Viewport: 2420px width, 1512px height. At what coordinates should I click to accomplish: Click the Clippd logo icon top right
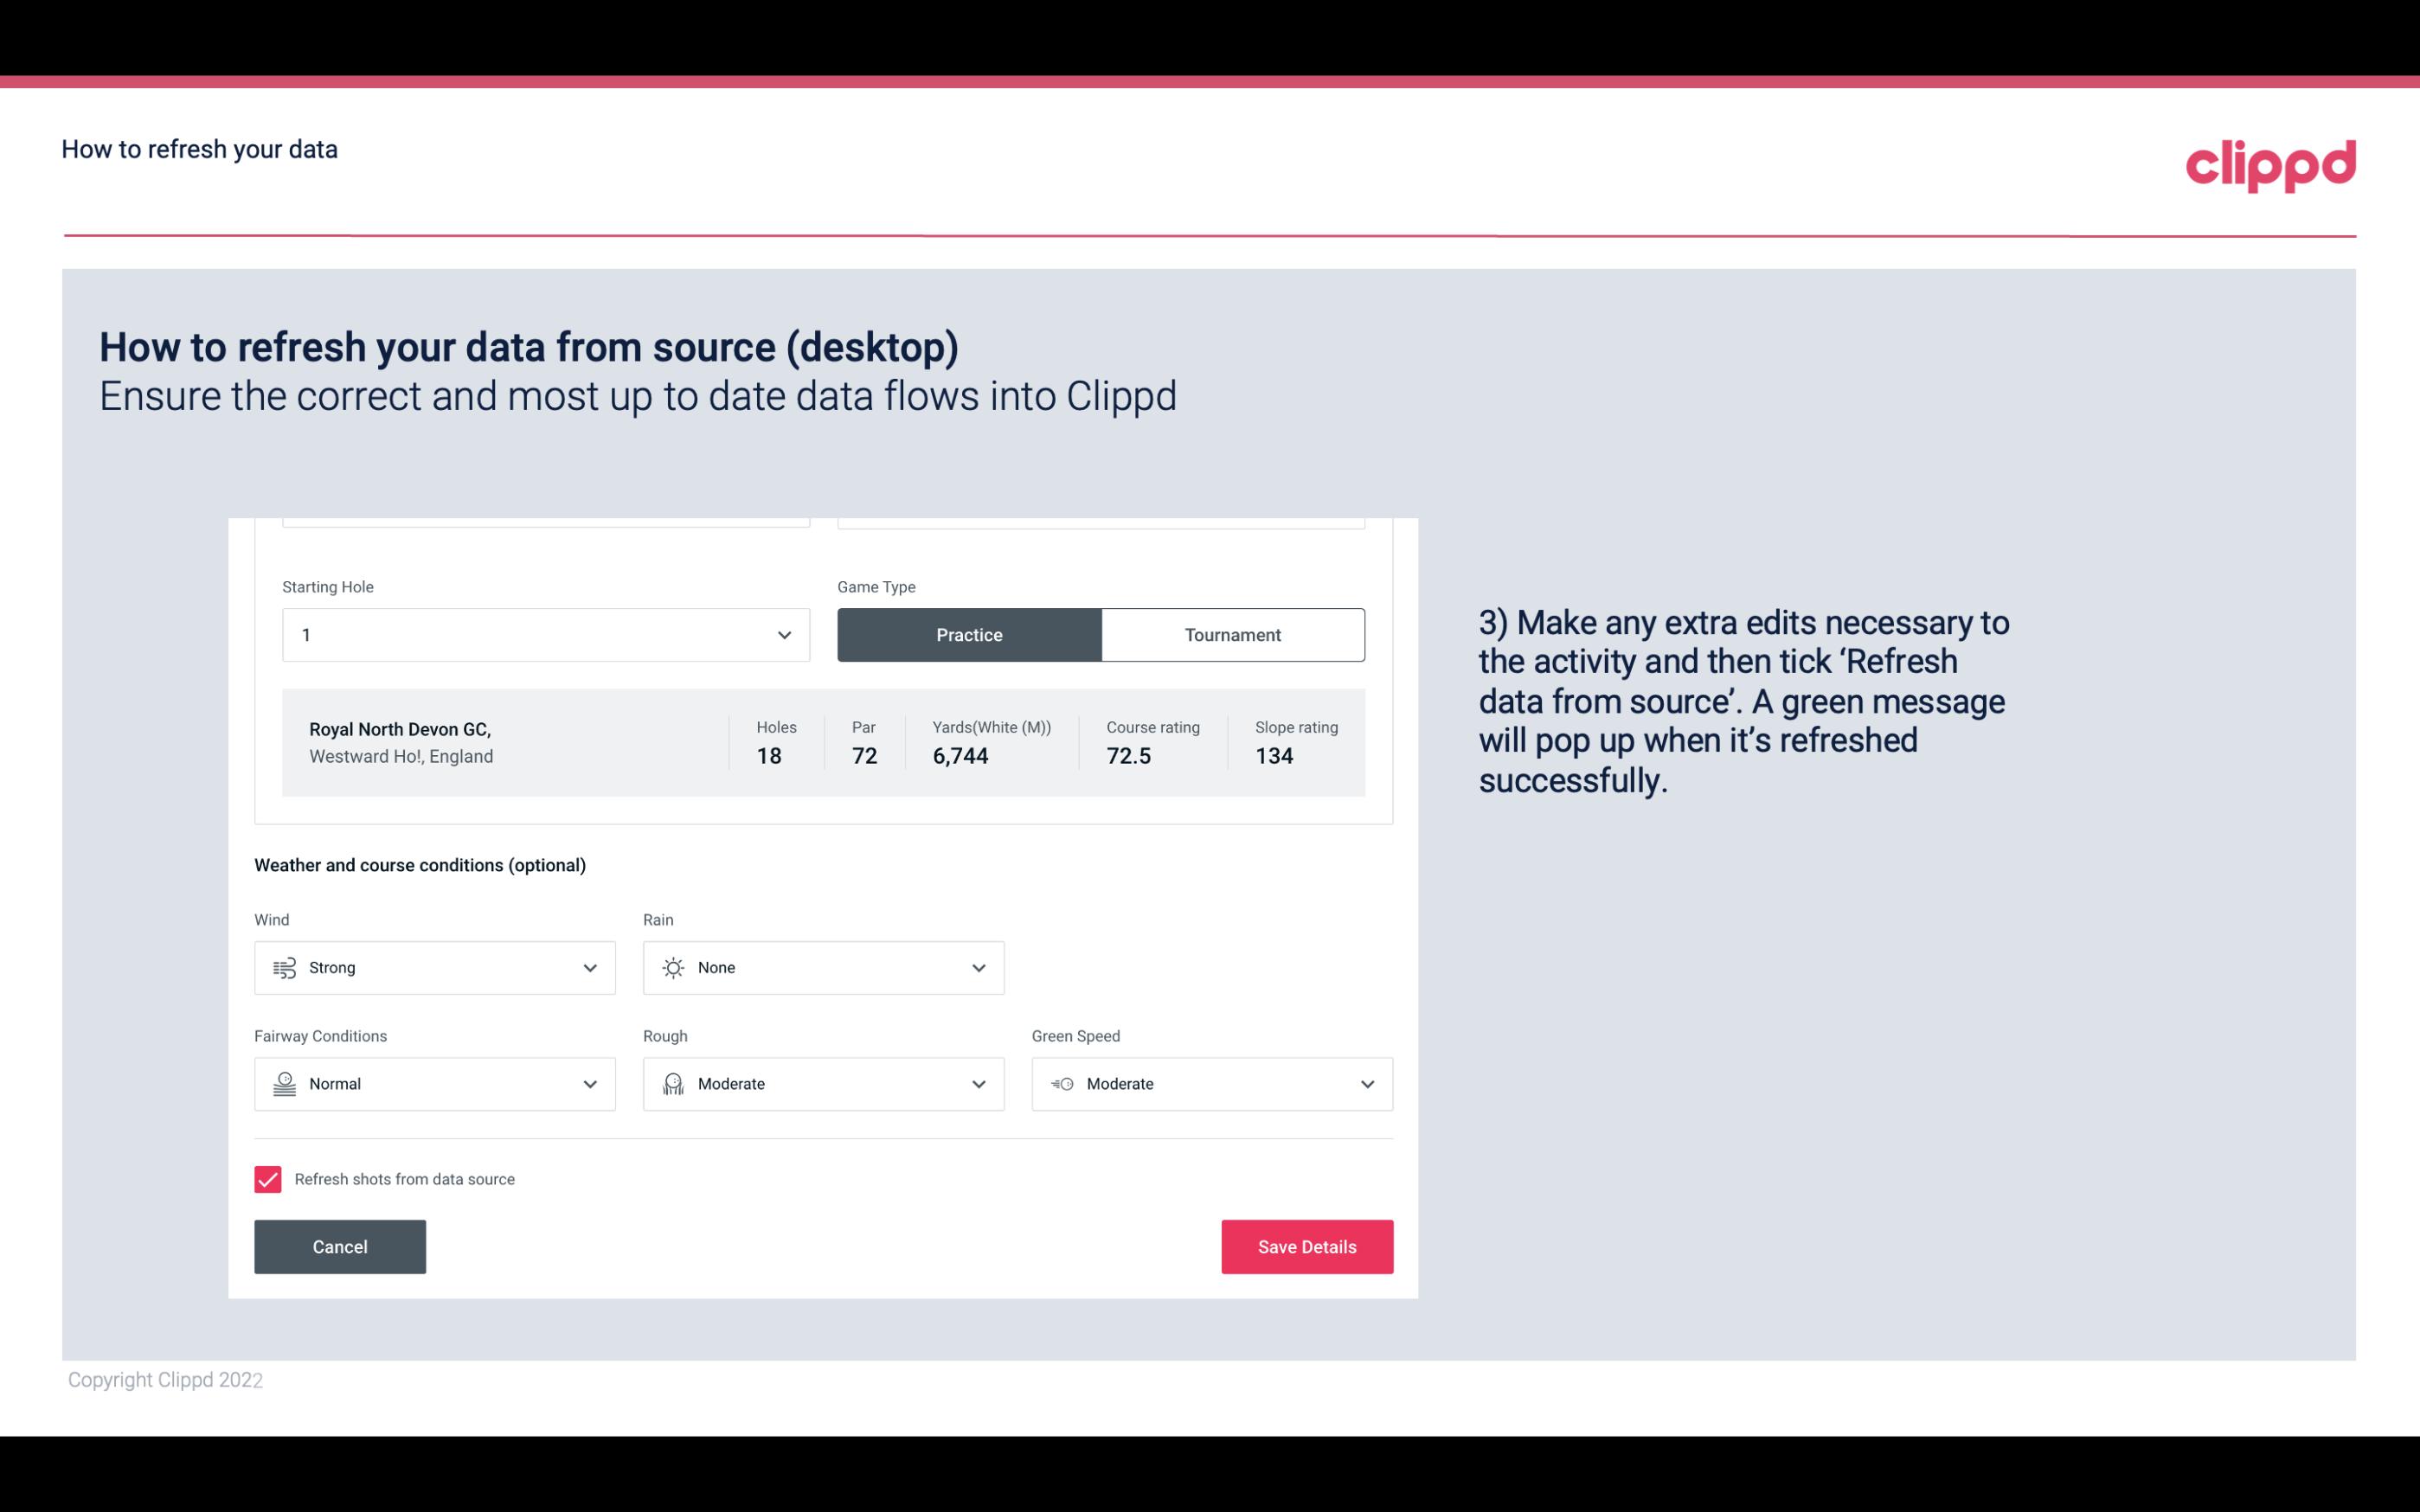click(2270, 162)
